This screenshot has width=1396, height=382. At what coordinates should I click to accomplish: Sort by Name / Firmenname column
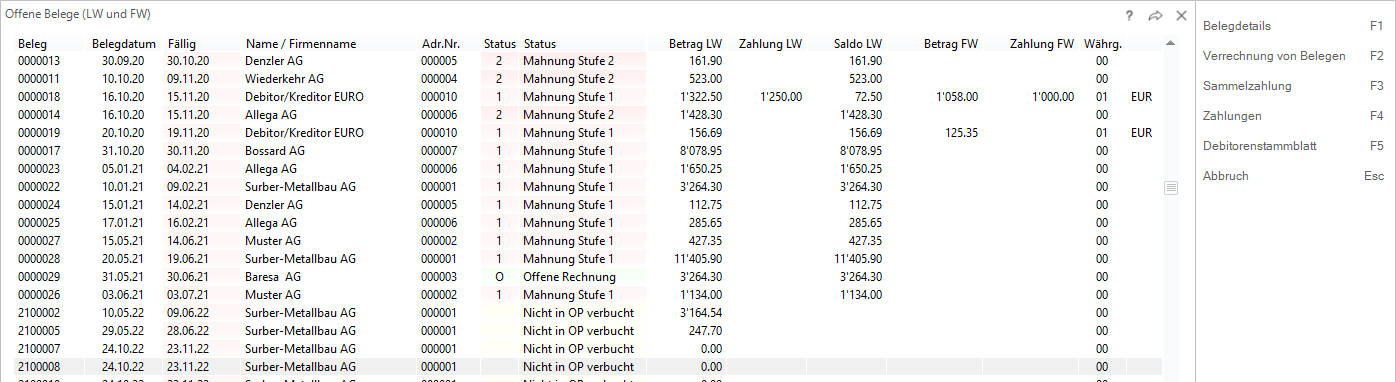[x=300, y=44]
